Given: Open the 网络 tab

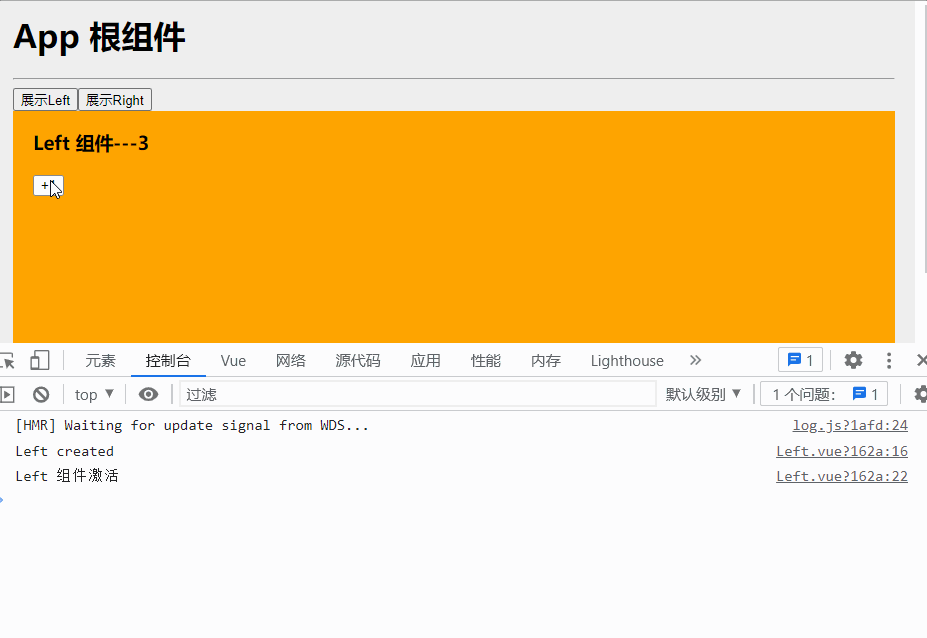Looking at the screenshot, I should coord(290,361).
